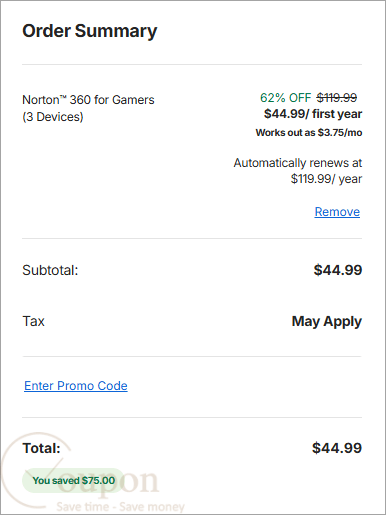Open the Enter Promo Code link
This screenshot has width=386, height=515.
point(76,386)
